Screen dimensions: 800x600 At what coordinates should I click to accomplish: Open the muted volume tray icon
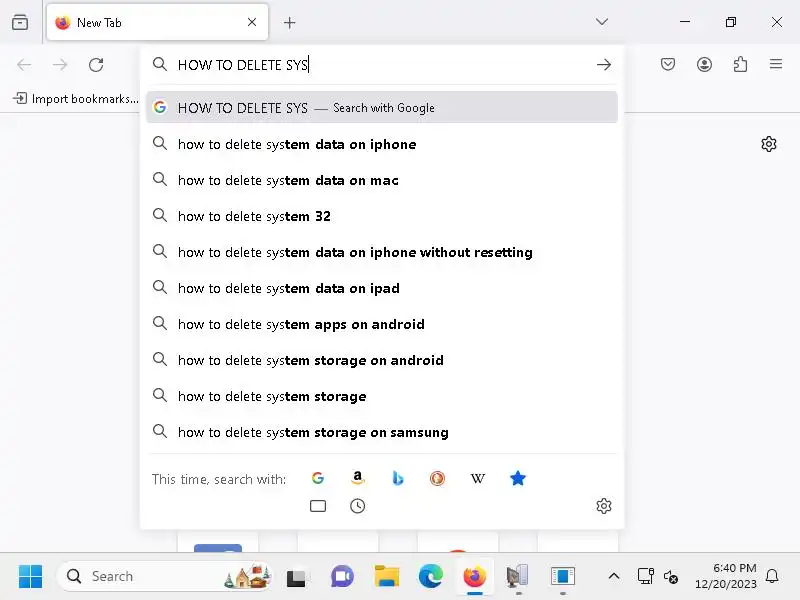click(x=671, y=577)
